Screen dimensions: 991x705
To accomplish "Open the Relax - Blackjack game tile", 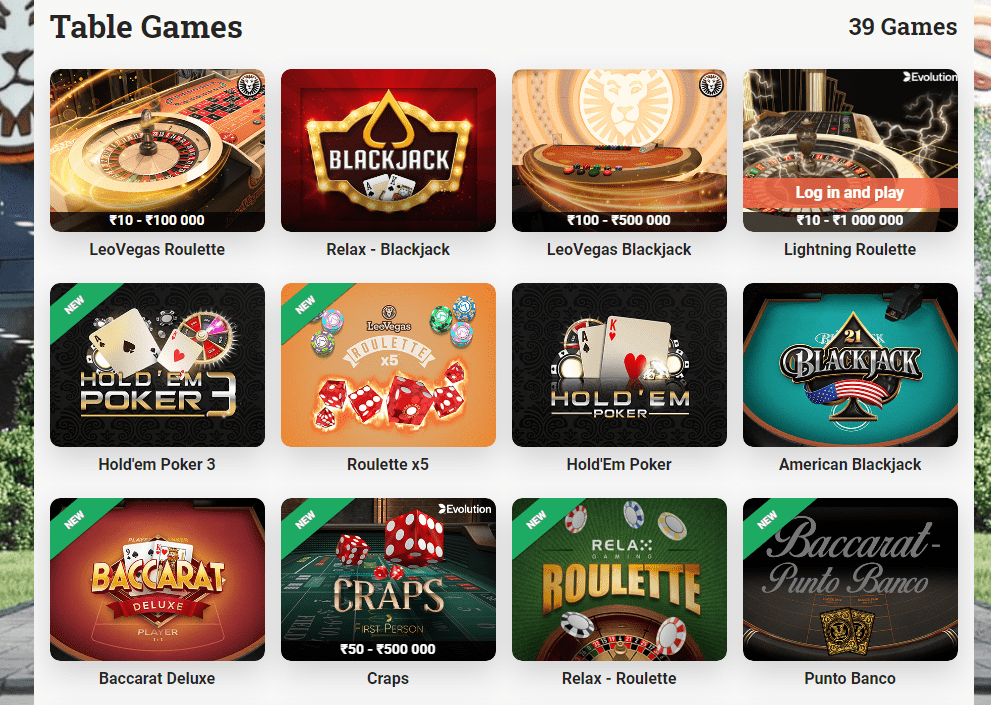I will 388,150.
